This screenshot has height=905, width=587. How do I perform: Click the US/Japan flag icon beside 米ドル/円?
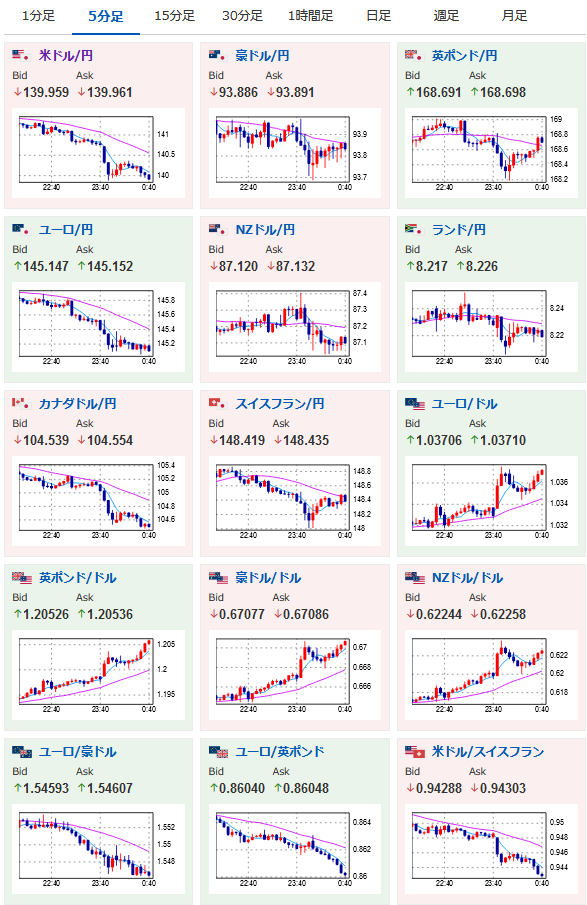point(21,55)
